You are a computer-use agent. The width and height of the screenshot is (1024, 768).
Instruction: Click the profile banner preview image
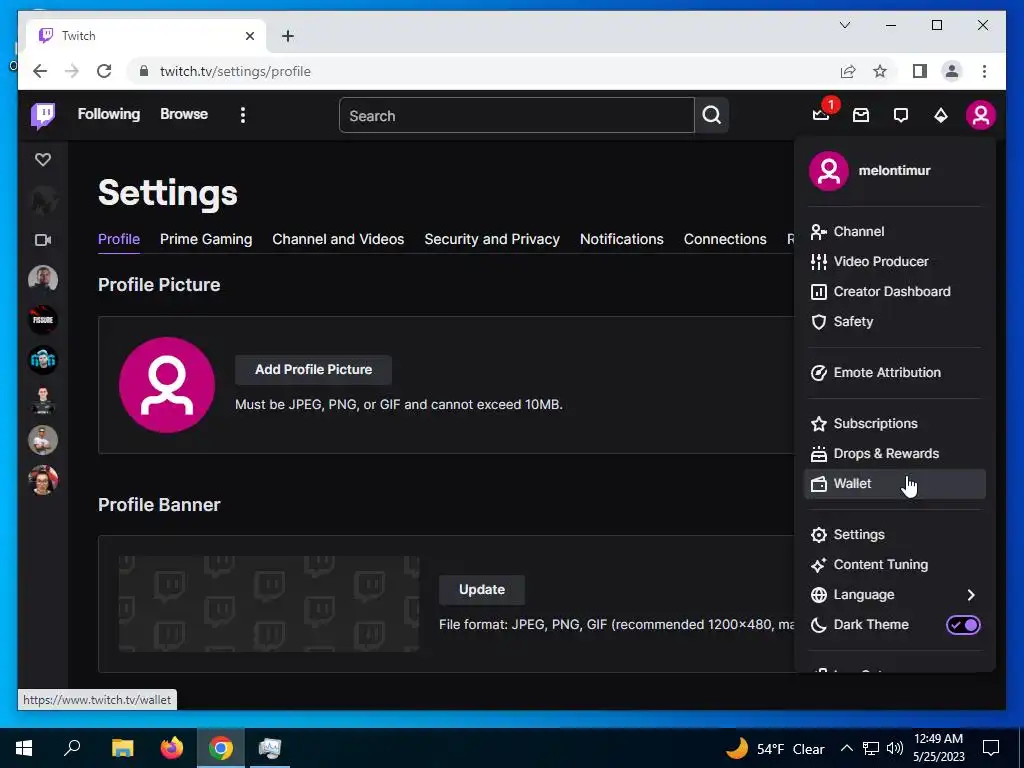(269, 604)
